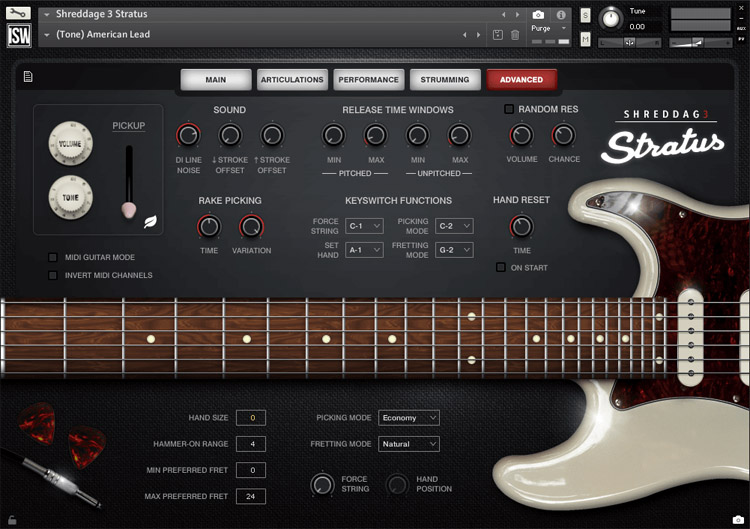Click the camera icon at bottom right
The image size is (750, 529).
pyautogui.click(x=738, y=520)
